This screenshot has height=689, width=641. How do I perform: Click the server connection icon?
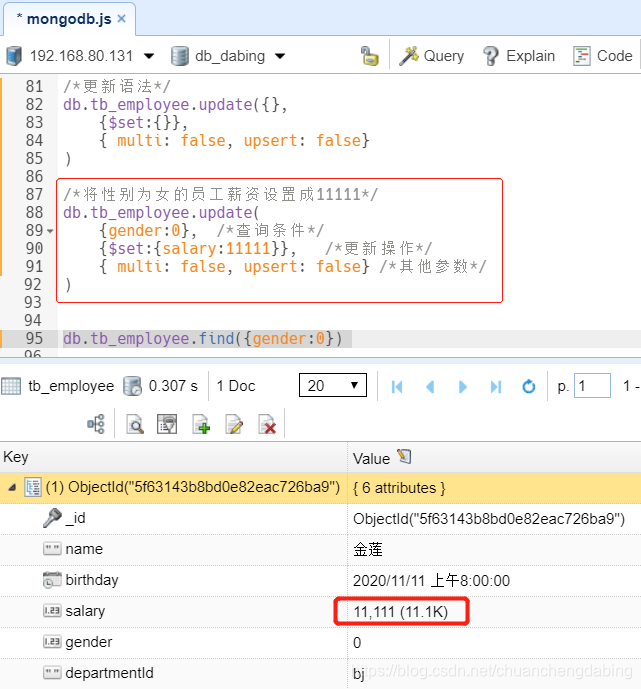tap(14, 56)
